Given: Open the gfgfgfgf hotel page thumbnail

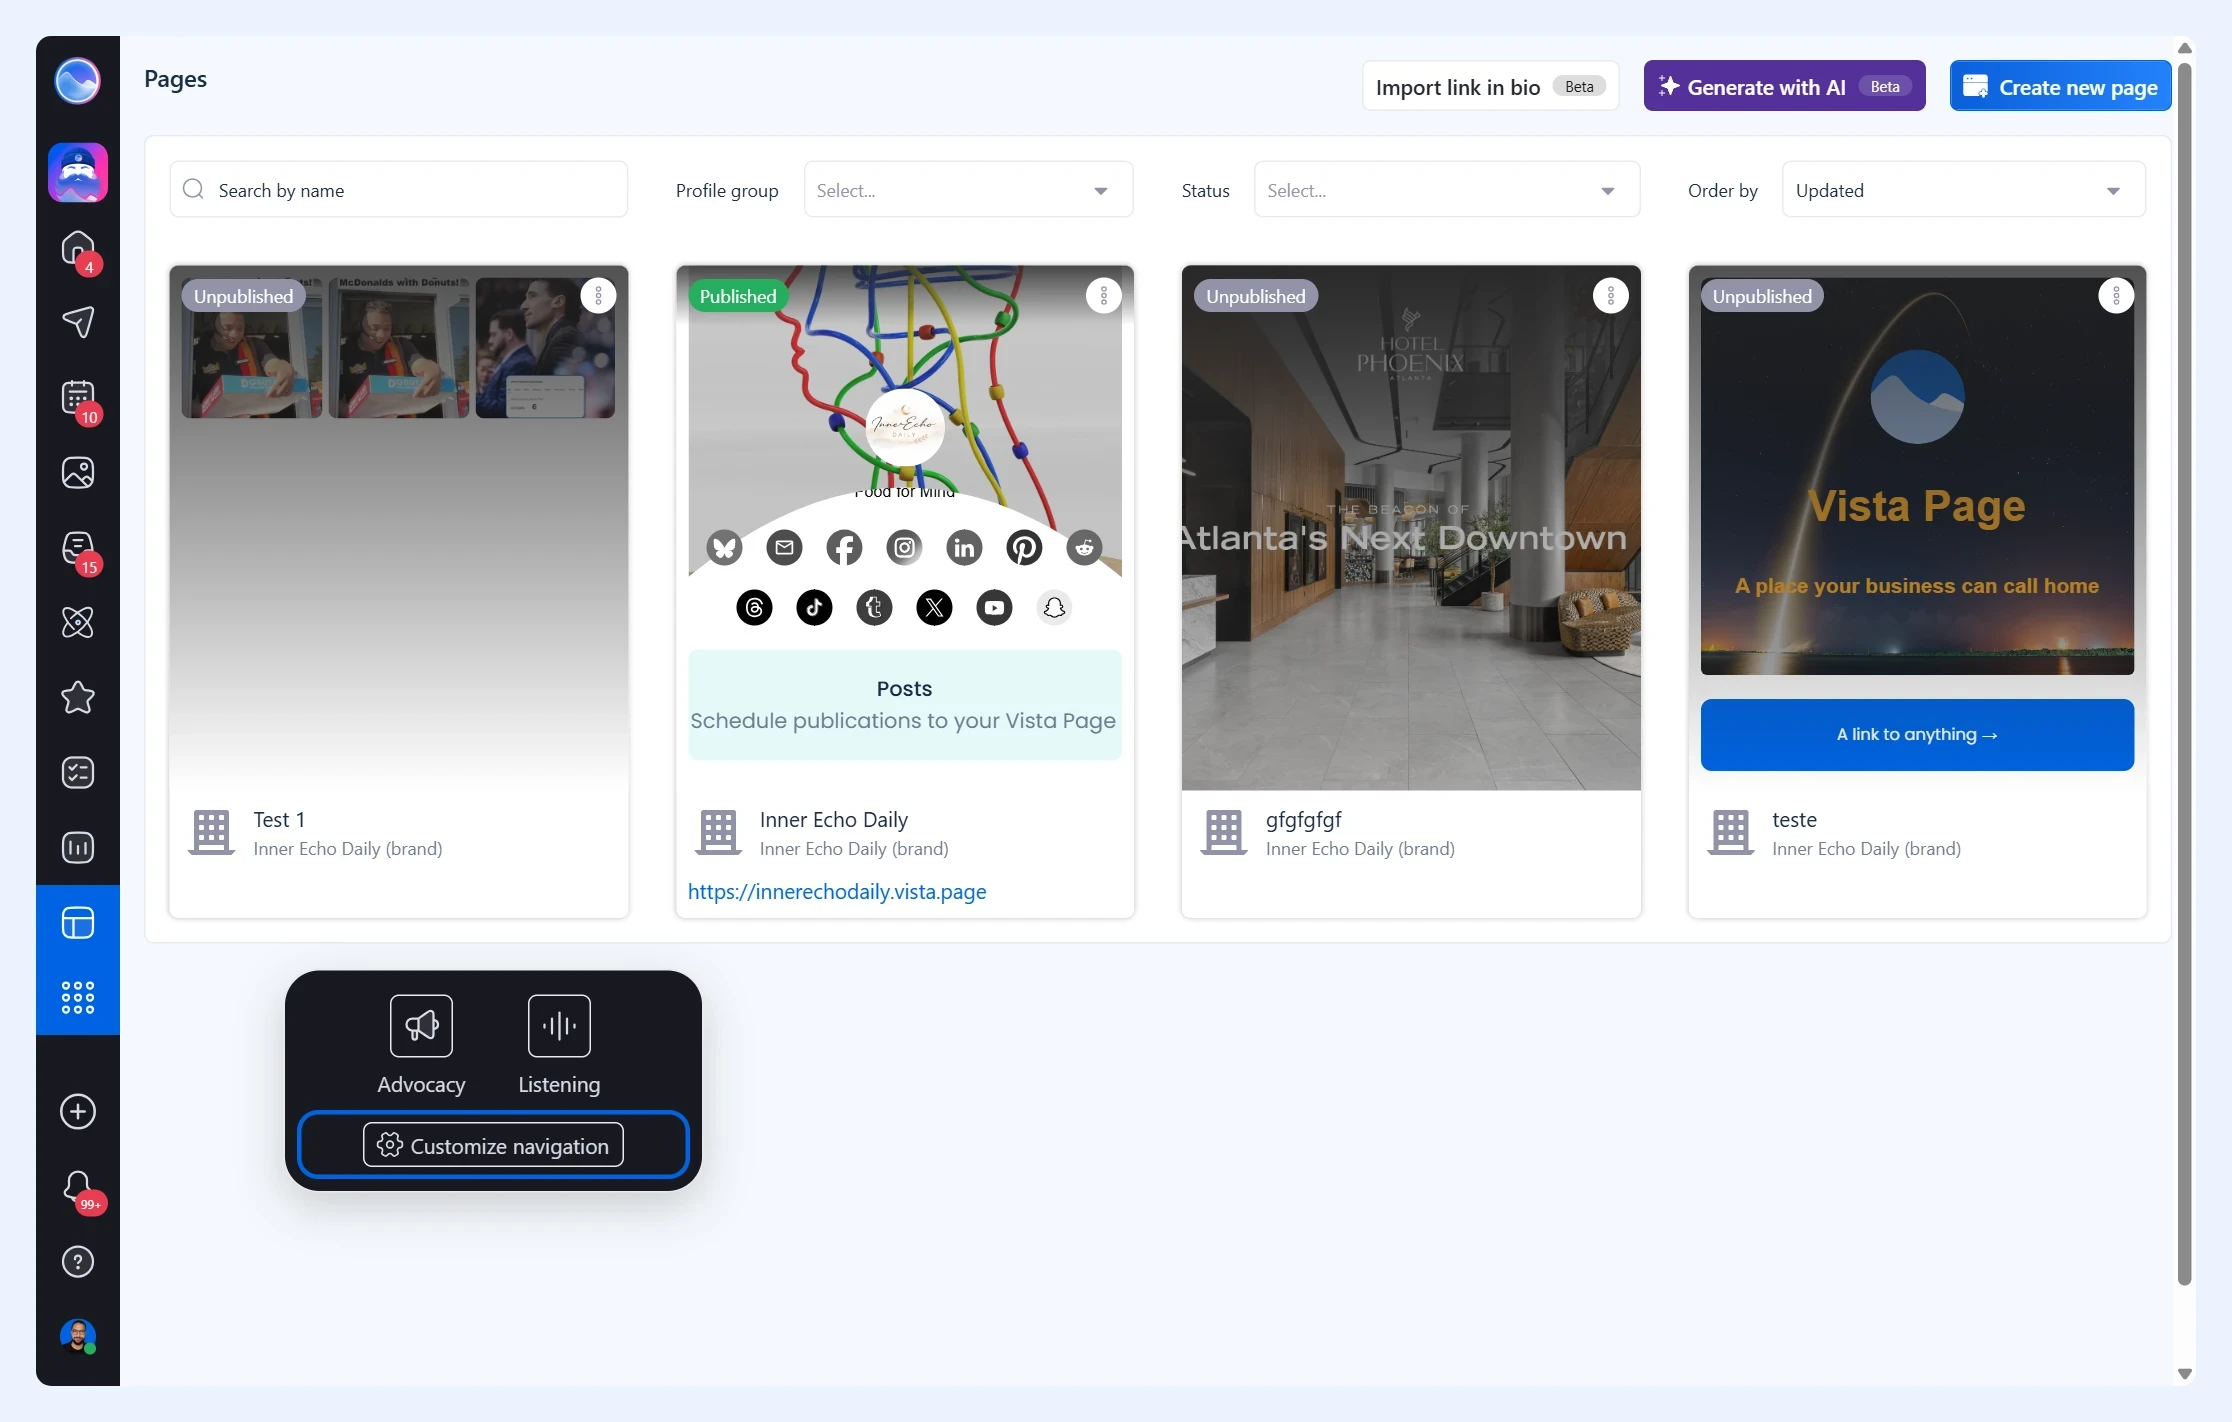Looking at the screenshot, I should pos(1411,528).
